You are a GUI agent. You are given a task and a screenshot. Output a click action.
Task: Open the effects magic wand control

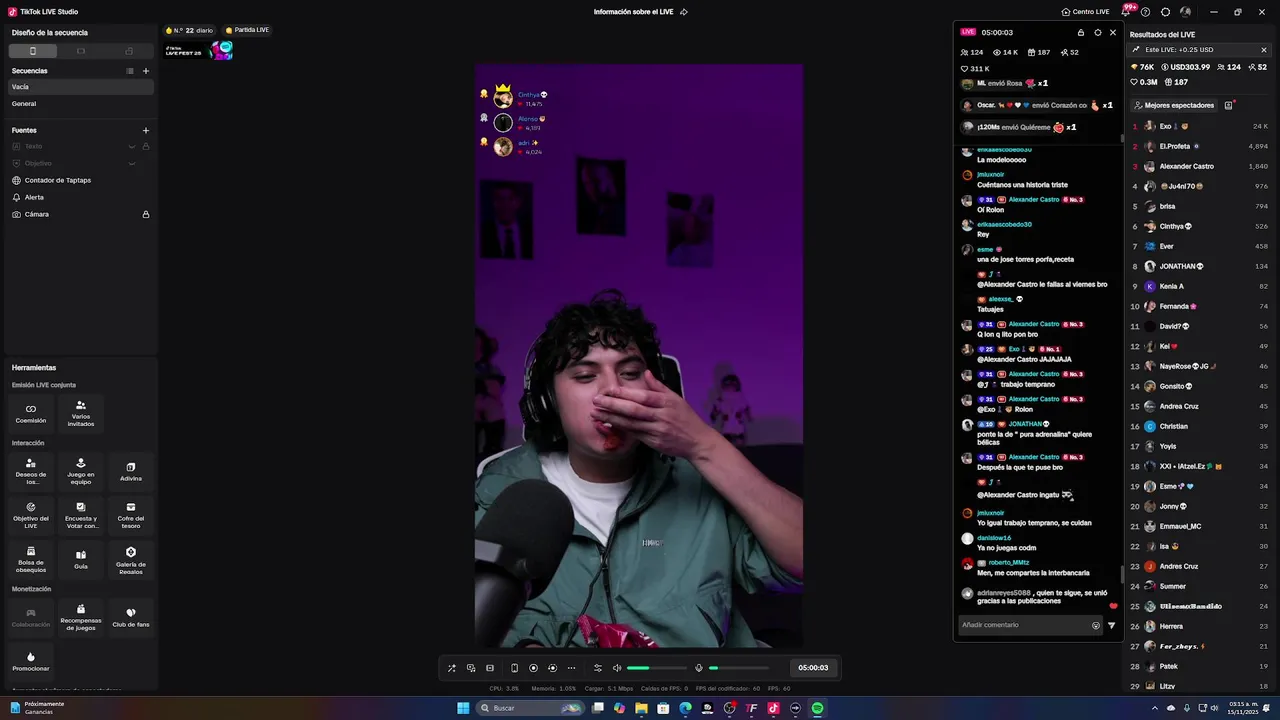(451, 668)
